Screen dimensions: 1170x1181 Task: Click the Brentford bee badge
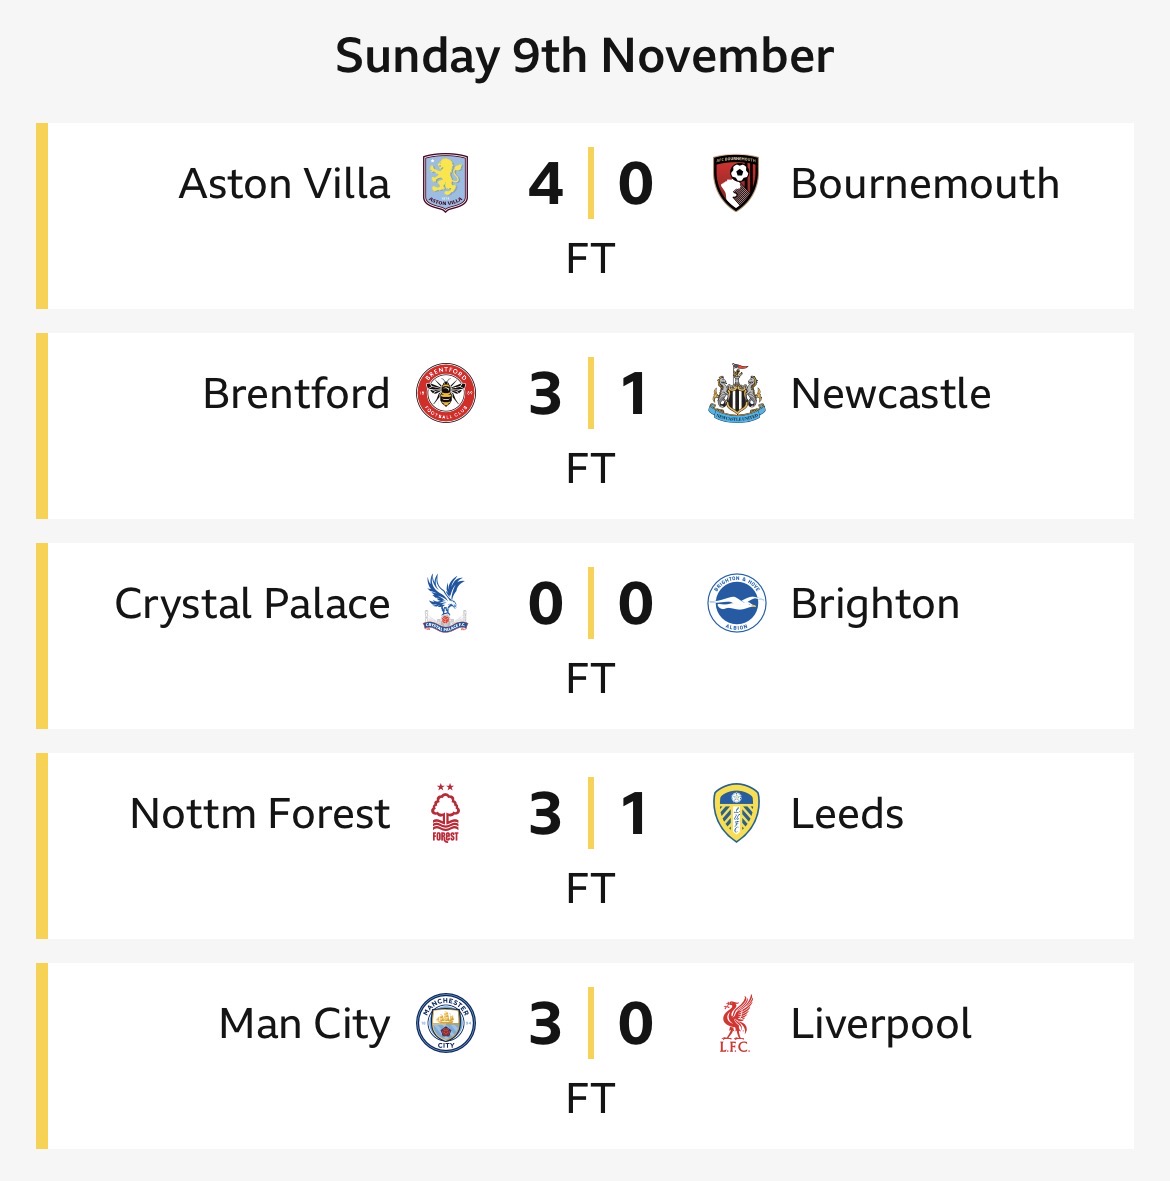click(446, 394)
